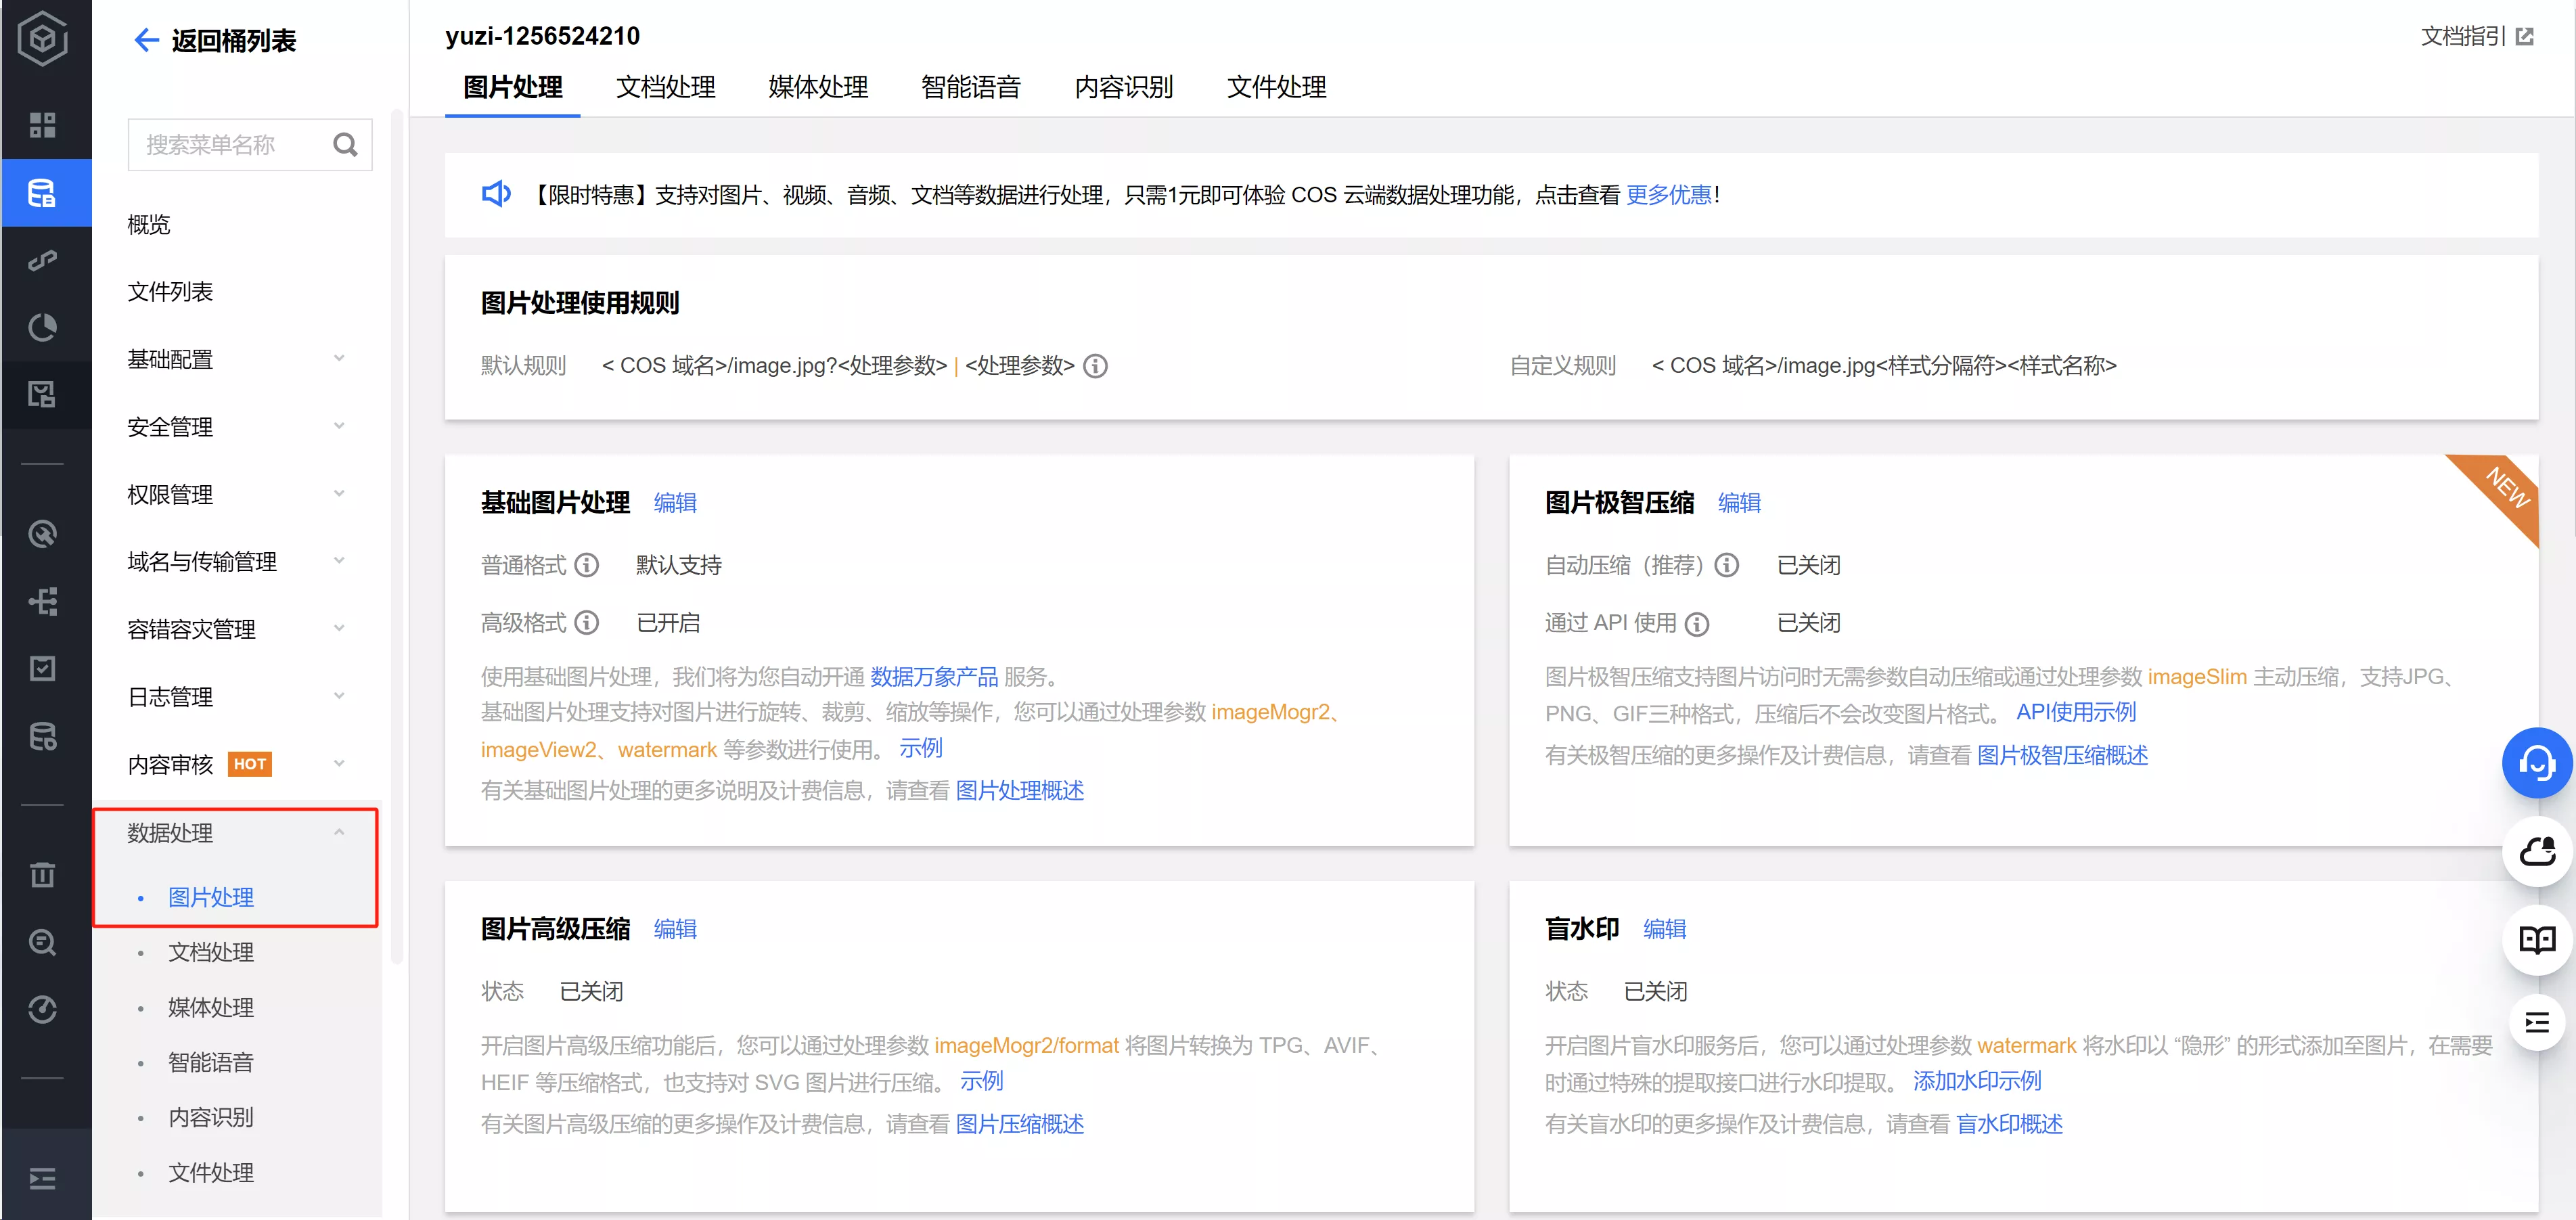Click the checkbox task sidebar icon
The height and width of the screenshot is (1220, 2576).
43,668
